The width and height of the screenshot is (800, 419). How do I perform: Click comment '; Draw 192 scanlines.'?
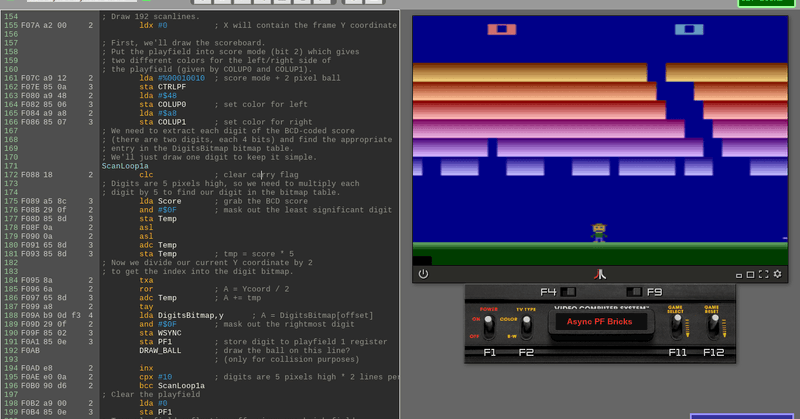[151, 16]
